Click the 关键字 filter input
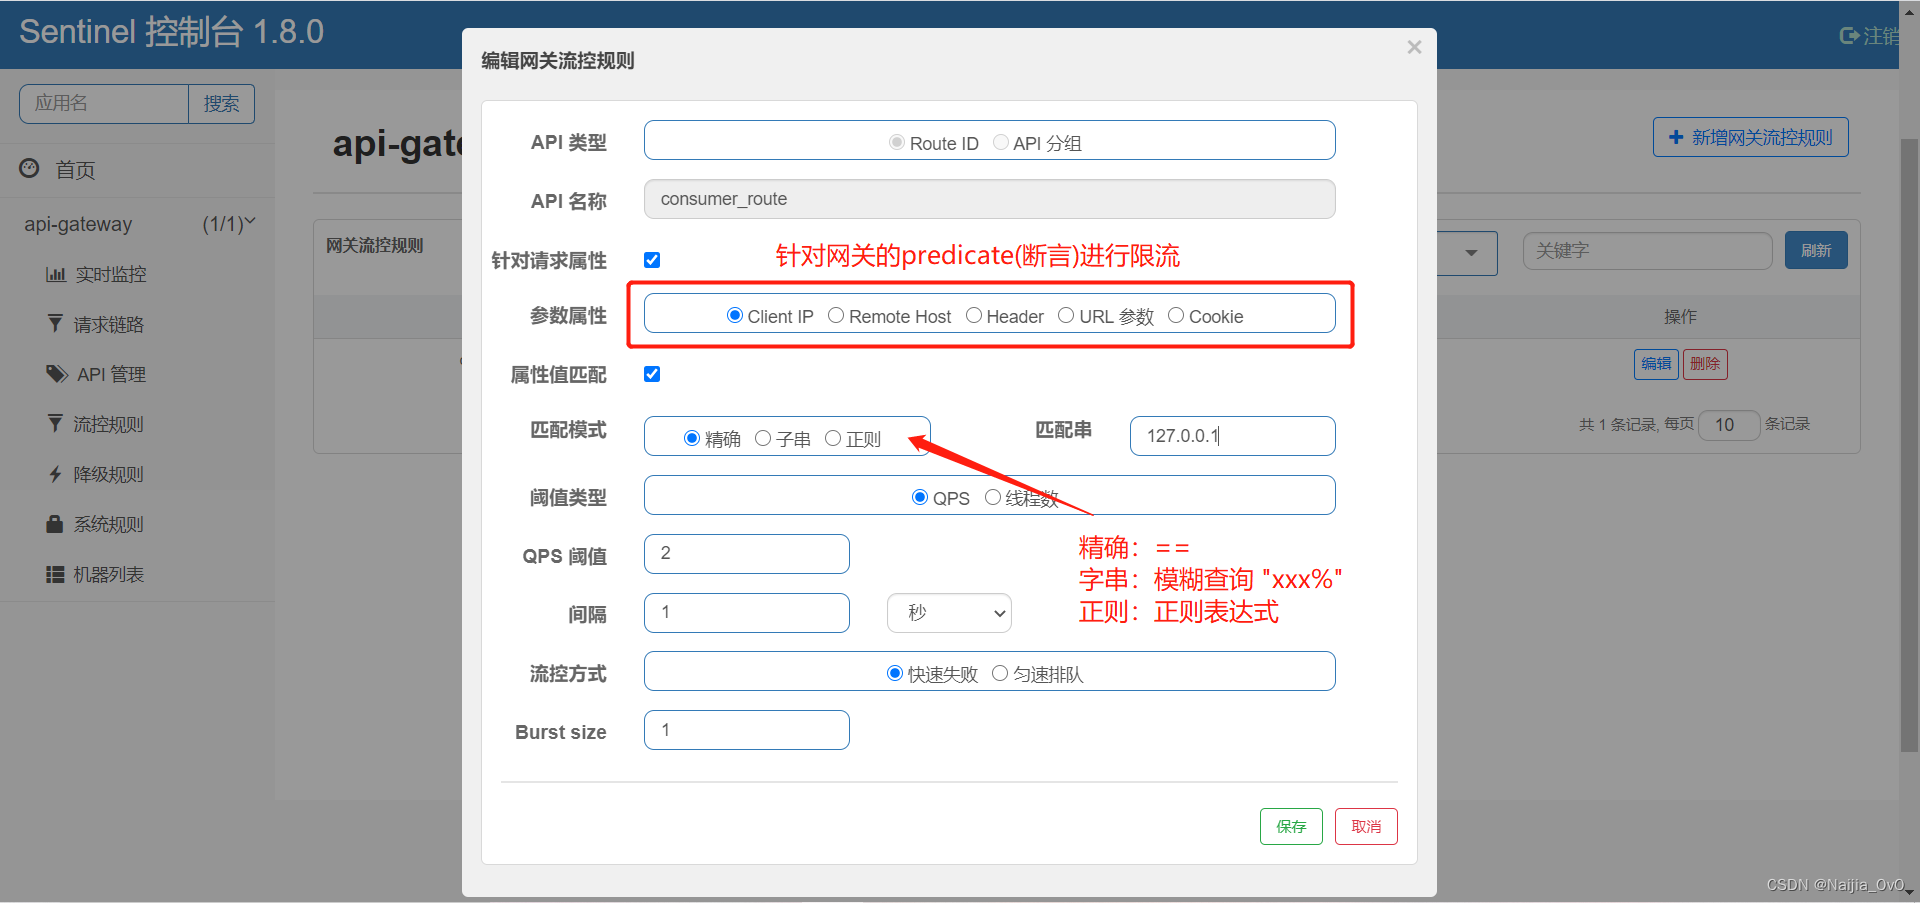The image size is (1920, 903). pos(1647,251)
